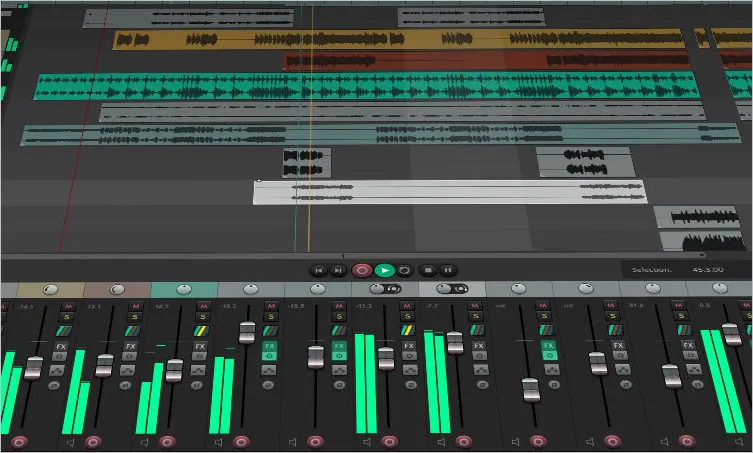Screen dimensions: 753x453
Task: Toggle monitoring speaker on the -18.3 channel
Action: [219, 442]
